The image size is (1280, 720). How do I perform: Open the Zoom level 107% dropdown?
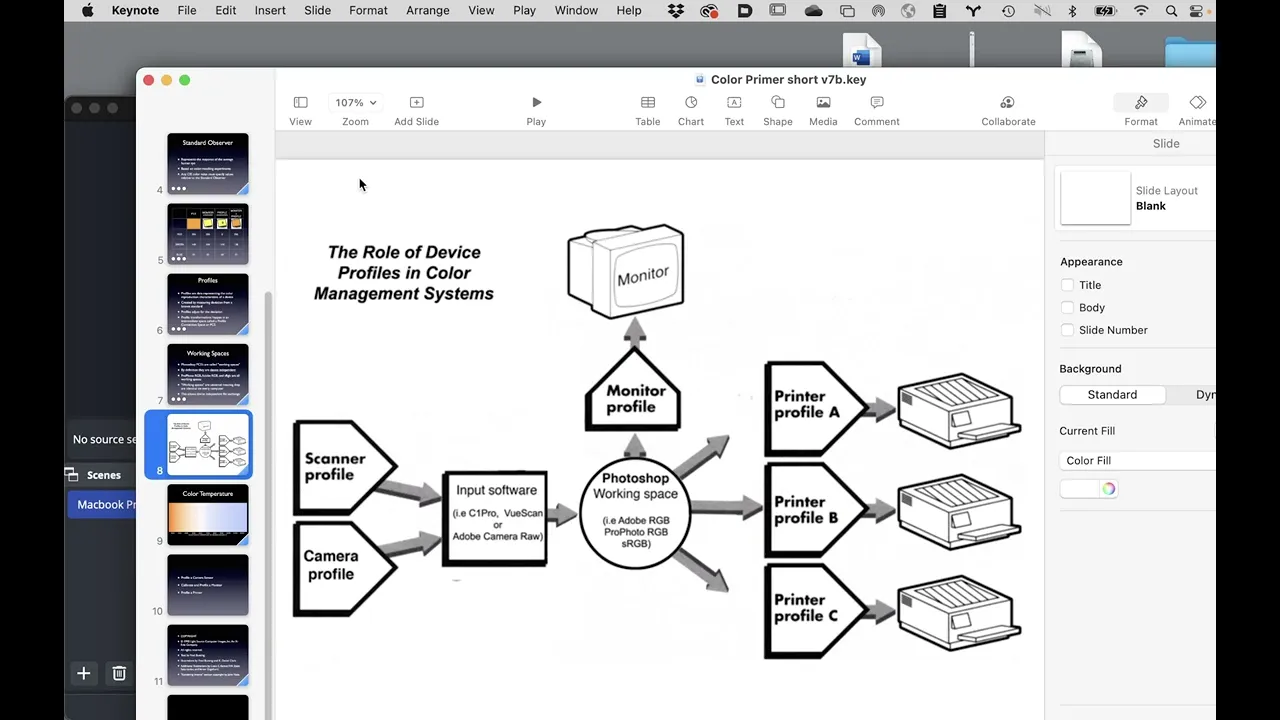(x=355, y=102)
